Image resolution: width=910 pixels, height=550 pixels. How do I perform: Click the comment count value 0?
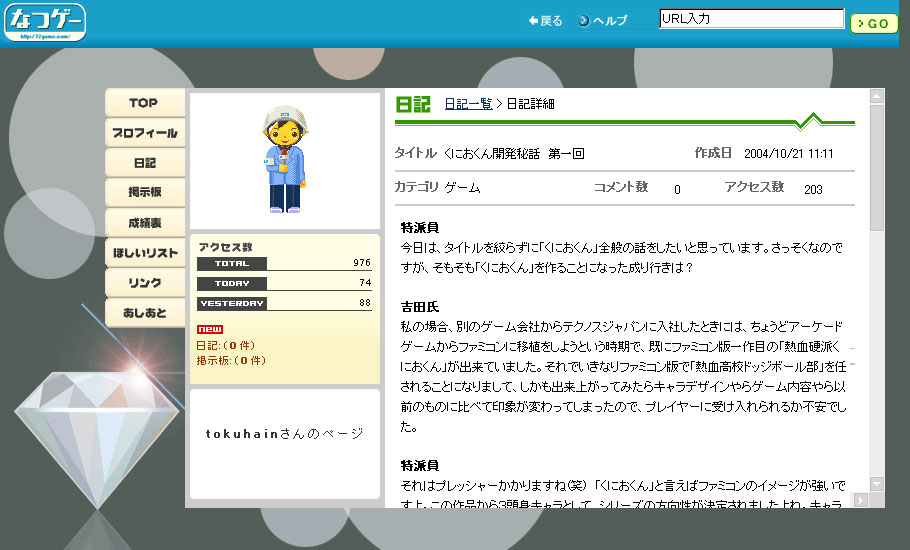[677, 189]
